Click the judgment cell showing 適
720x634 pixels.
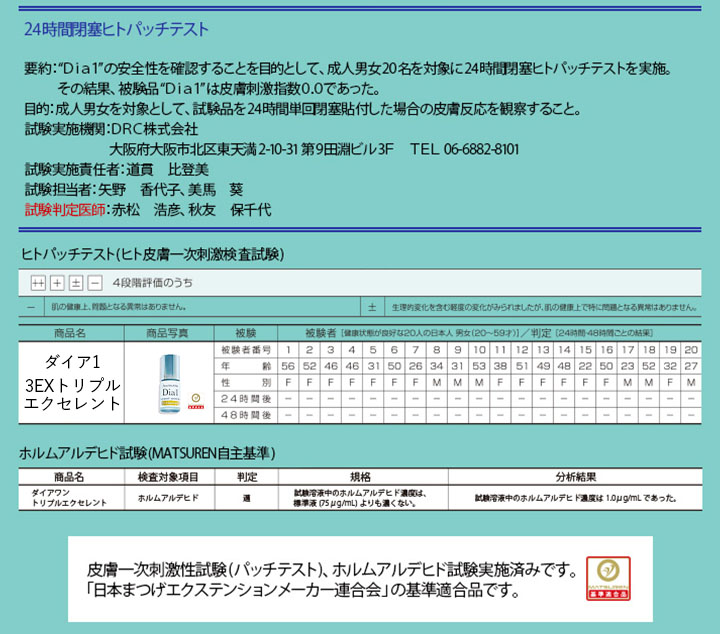(247, 498)
